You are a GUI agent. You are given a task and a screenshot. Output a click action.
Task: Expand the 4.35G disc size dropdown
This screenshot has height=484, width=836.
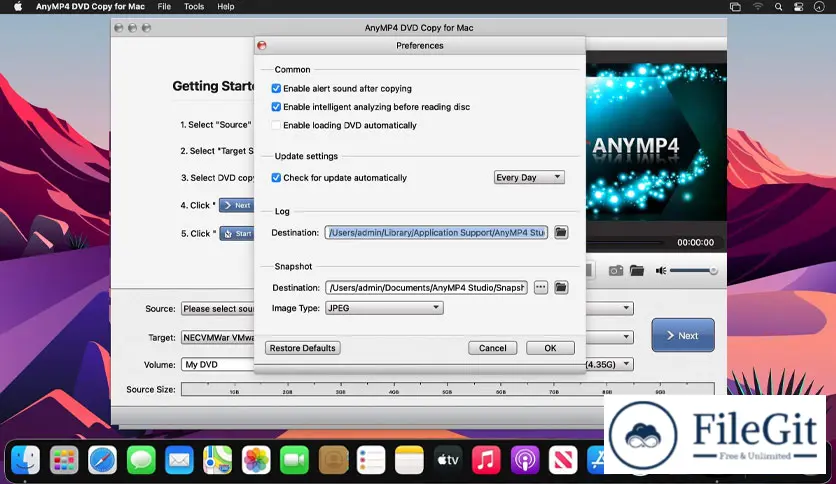(626, 364)
